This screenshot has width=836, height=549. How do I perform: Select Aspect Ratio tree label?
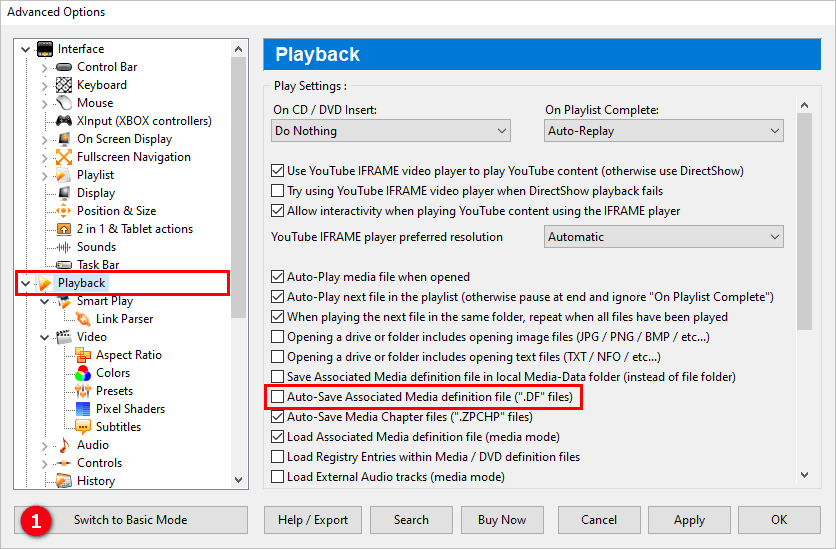[x=128, y=355]
